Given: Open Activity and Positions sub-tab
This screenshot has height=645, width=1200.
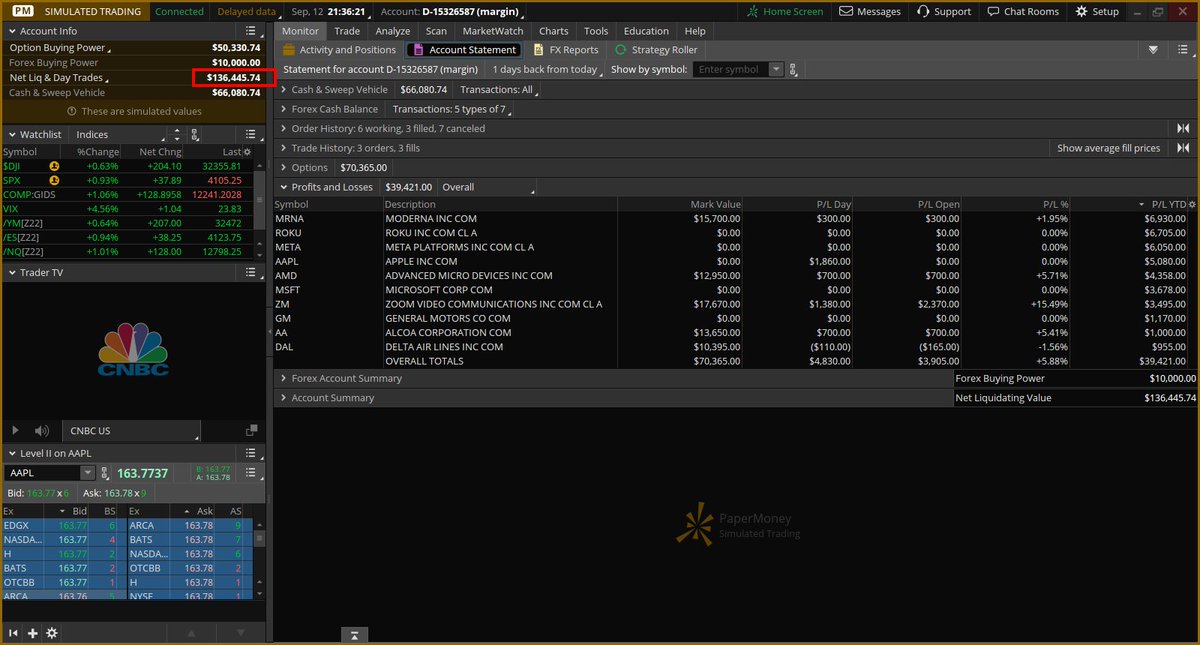Looking at the screenshot, I should point(339,50).
